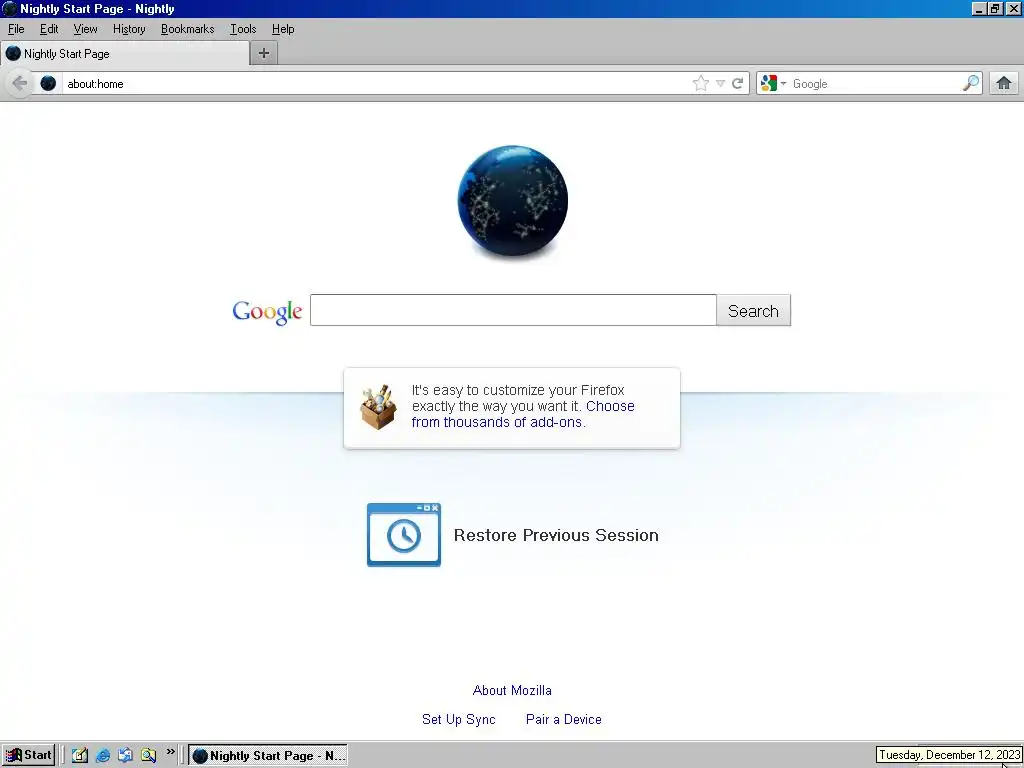This screenshot has width=1024, height=768.
Task: Select the Nightly Start Page tab
Action: (x=125, y=54)
